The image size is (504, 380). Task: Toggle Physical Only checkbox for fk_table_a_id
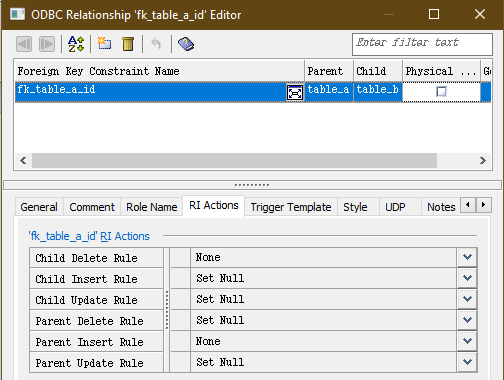441,91
